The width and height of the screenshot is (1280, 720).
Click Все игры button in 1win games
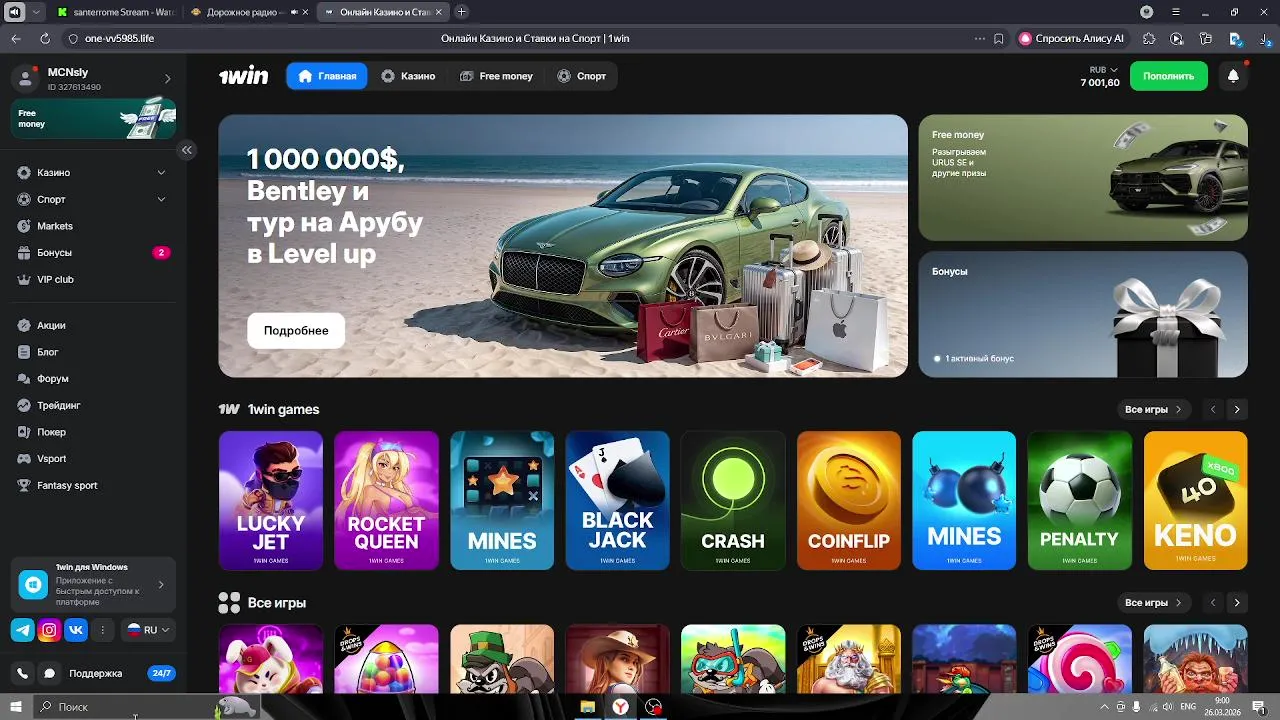pyautogui.click(x=1153, y=409)
